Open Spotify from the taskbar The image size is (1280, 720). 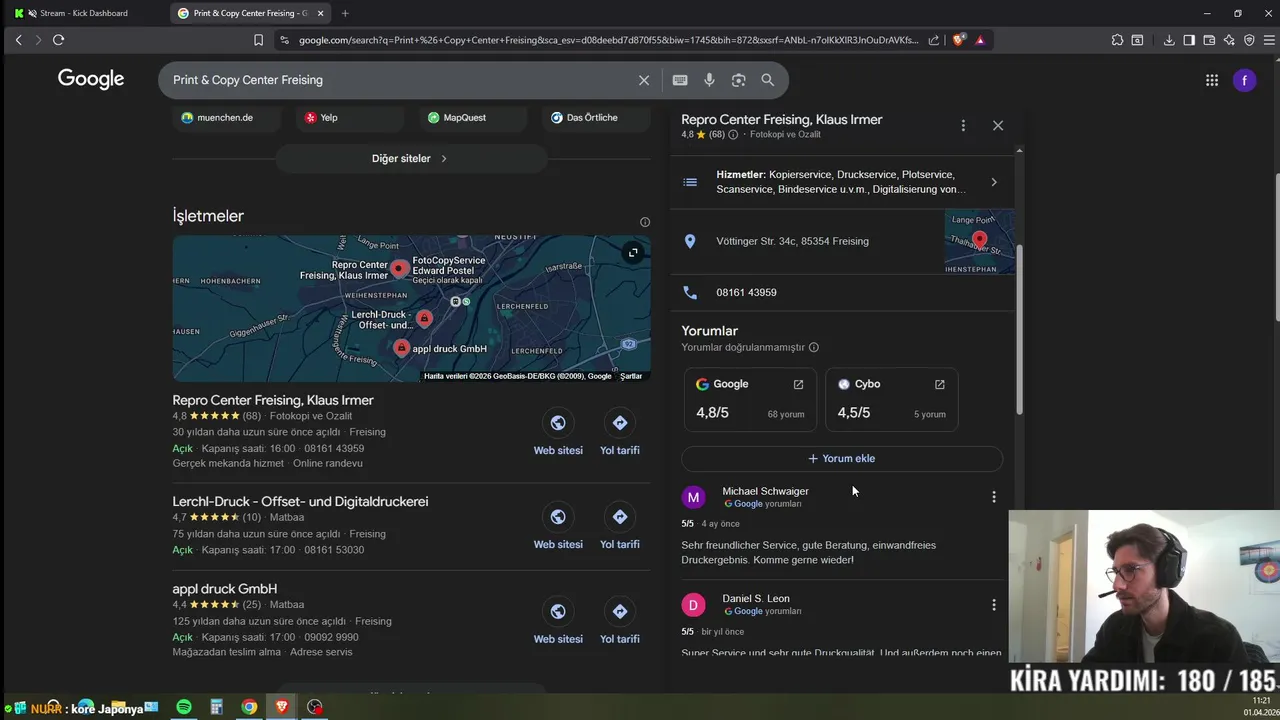point(184,707)
